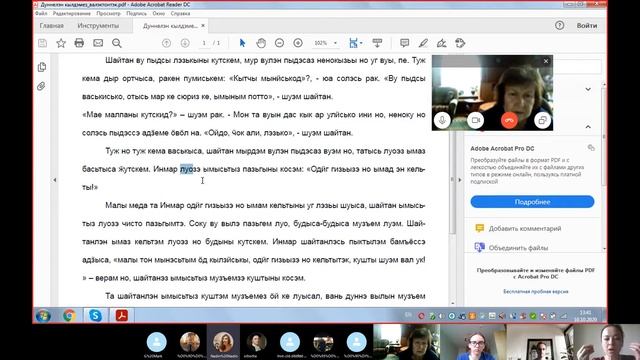The width and height of the screenshot is (640, 360).
Task: Toggle camera in Skype call overlay
Action: coord(476,120)
